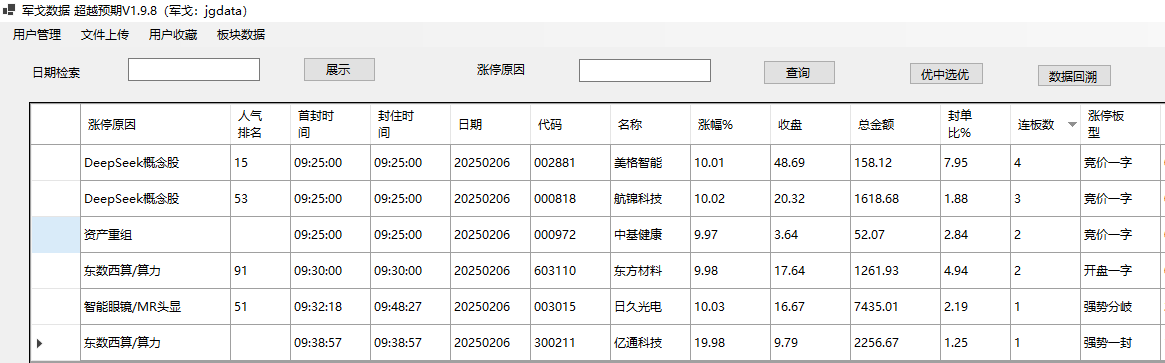Open the 板块数据 menu
This screenshot has width=1165, height=363.
tap(241, 35)
